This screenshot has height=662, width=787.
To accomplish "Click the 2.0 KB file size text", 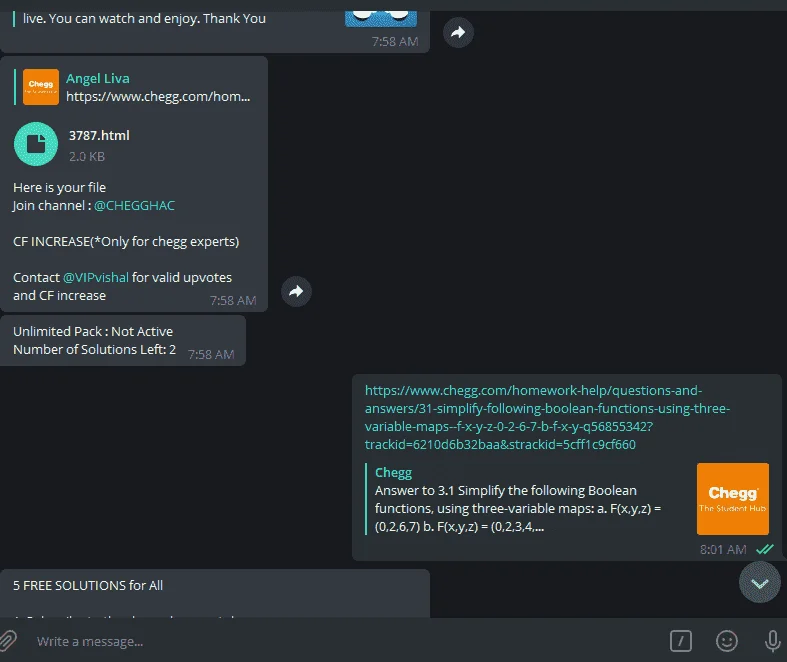I will coord(87,157).
